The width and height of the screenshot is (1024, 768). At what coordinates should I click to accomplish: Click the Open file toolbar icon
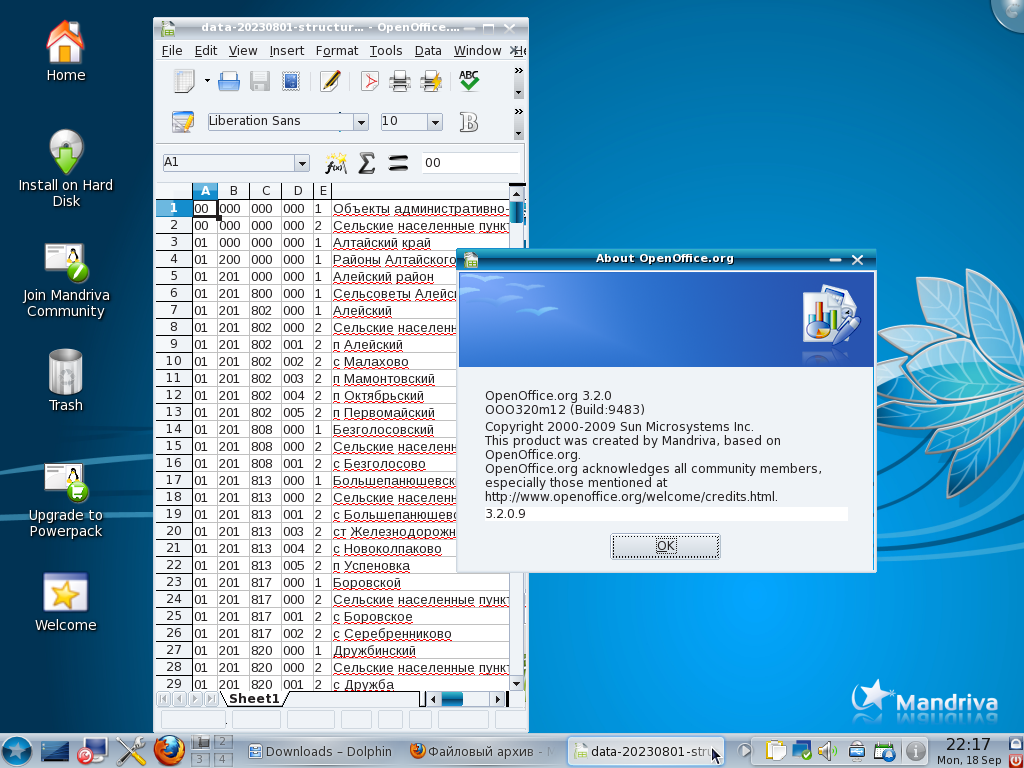[x=229, y=82]
